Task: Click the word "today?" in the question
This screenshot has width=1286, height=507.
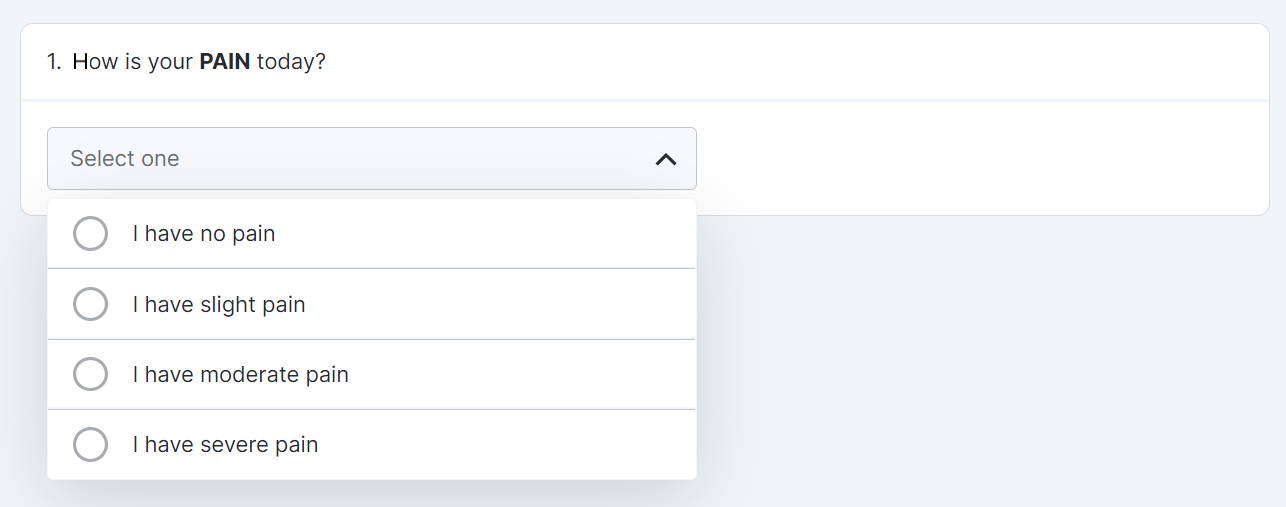Action: (291, 62)
